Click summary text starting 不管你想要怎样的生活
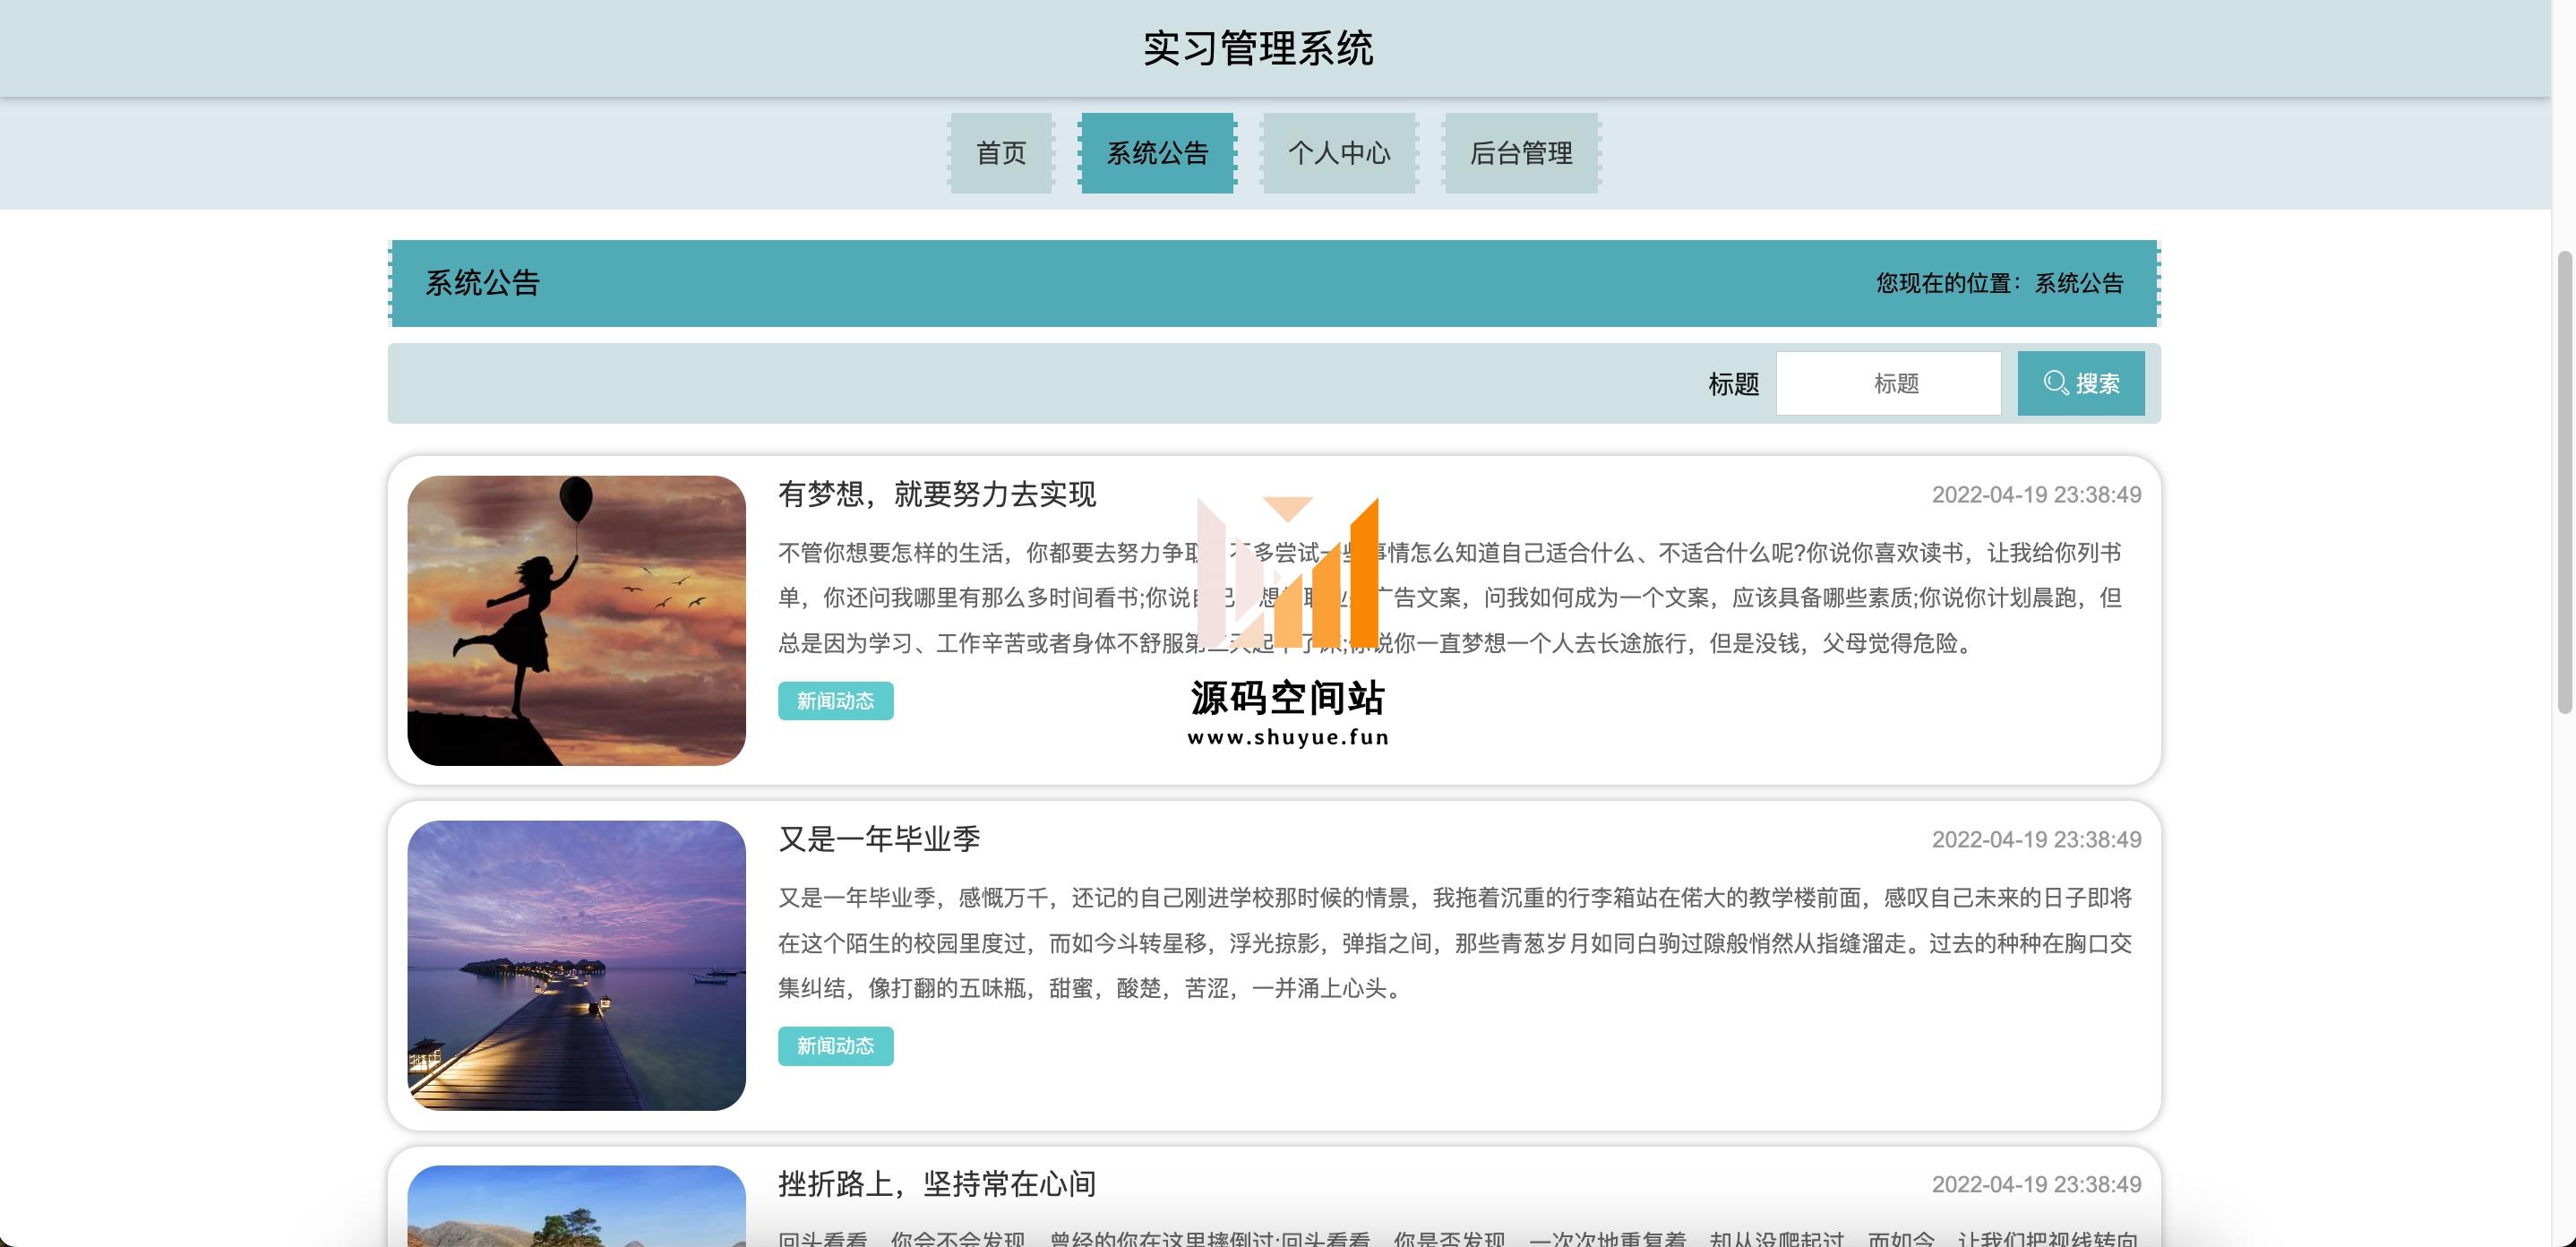This screenshot has height=1247, width=2576. click(1450, 598)
